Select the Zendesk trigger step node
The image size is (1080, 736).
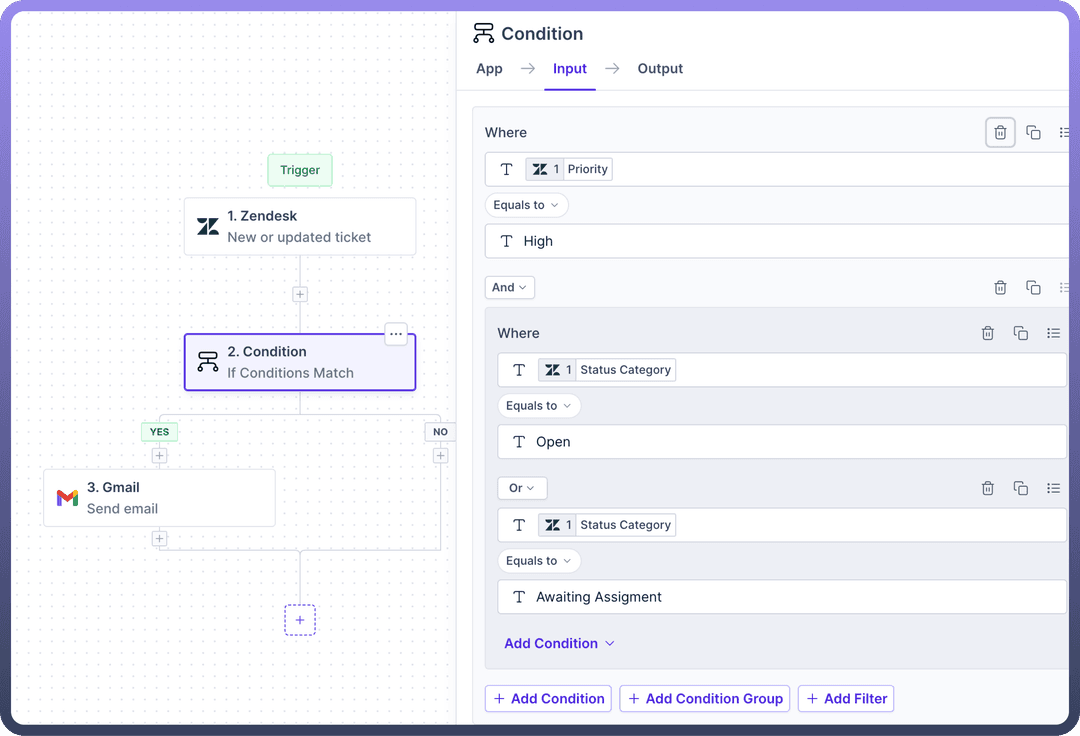[300, 227]
